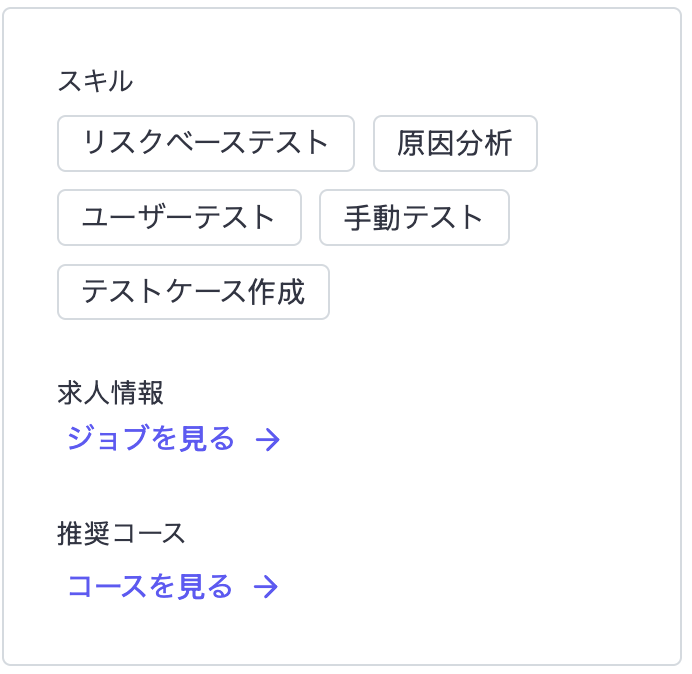Follow the blue link under 推奨コース
Image resolution: width=692 pixels, height=674 pixels.
coord(150,586)
